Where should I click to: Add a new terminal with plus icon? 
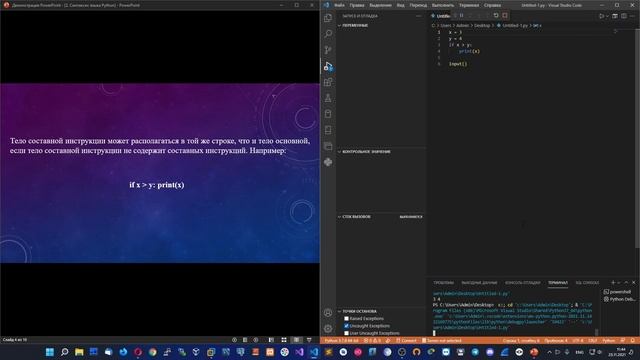pos(613,282)
